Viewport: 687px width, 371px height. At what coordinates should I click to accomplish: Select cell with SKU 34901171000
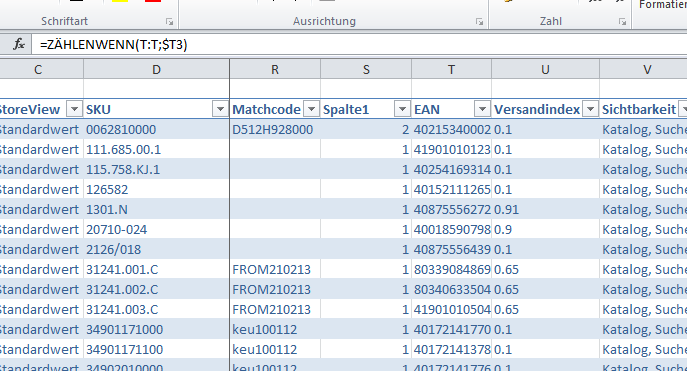coord(156,329)
